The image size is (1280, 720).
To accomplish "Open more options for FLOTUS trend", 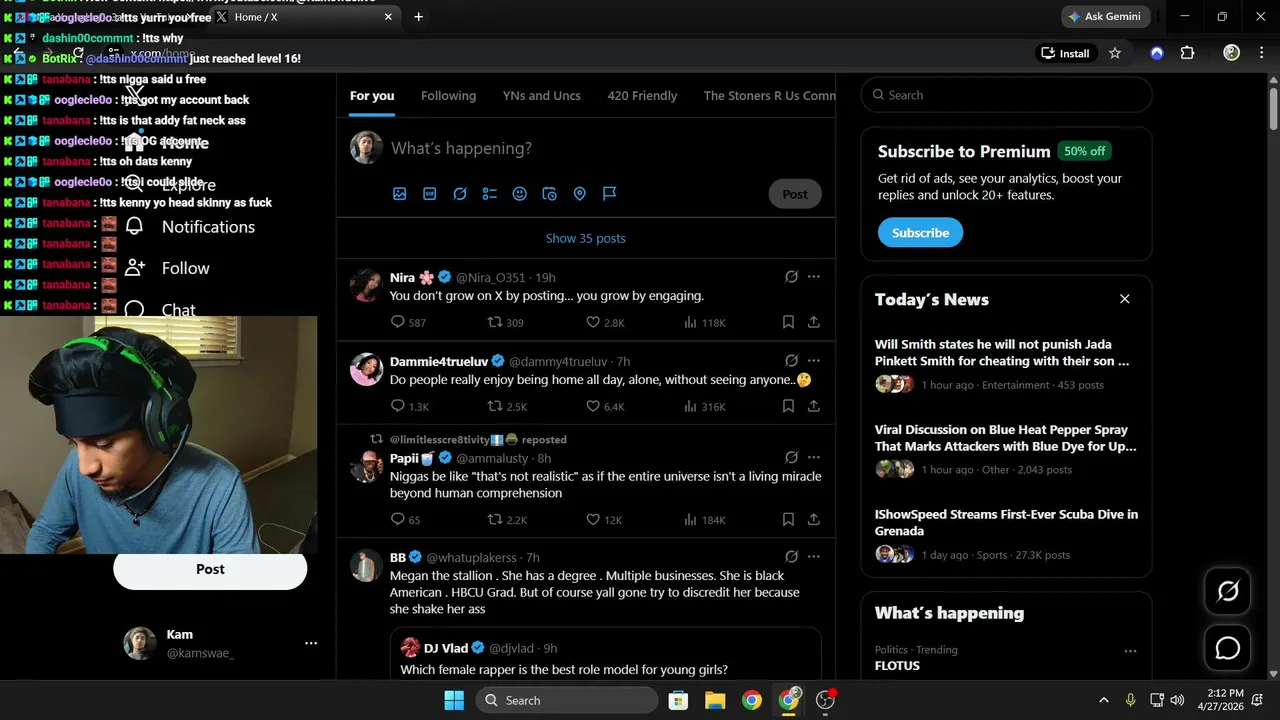I will pyautogui.click(x=1130, y=651).
